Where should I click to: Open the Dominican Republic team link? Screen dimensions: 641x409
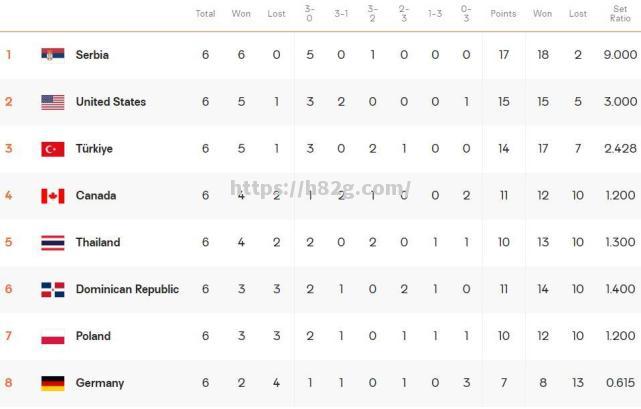(127, 290)
